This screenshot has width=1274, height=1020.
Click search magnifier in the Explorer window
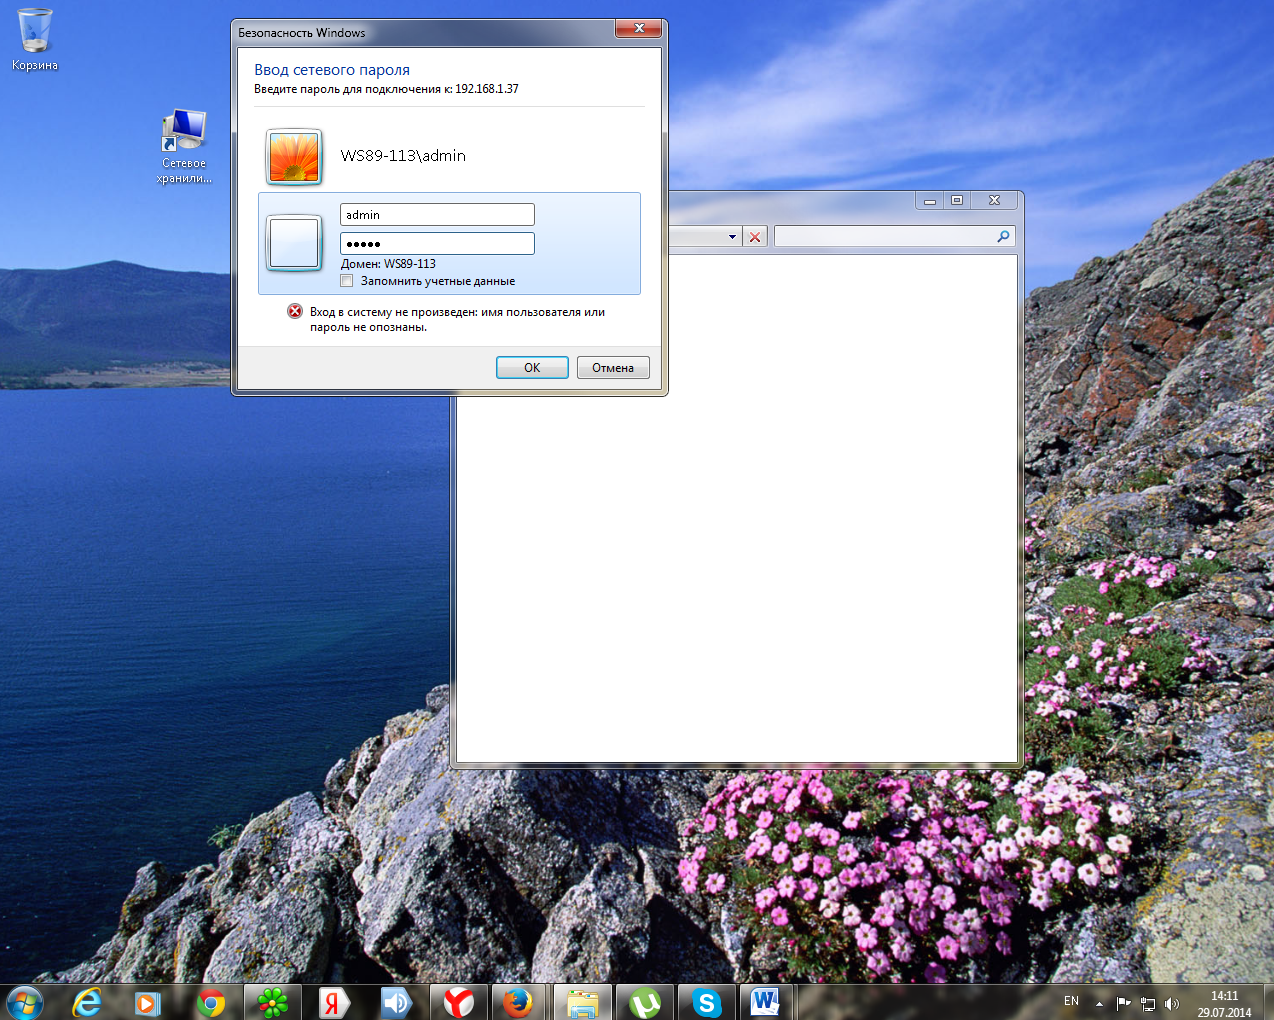point(1003,236)
